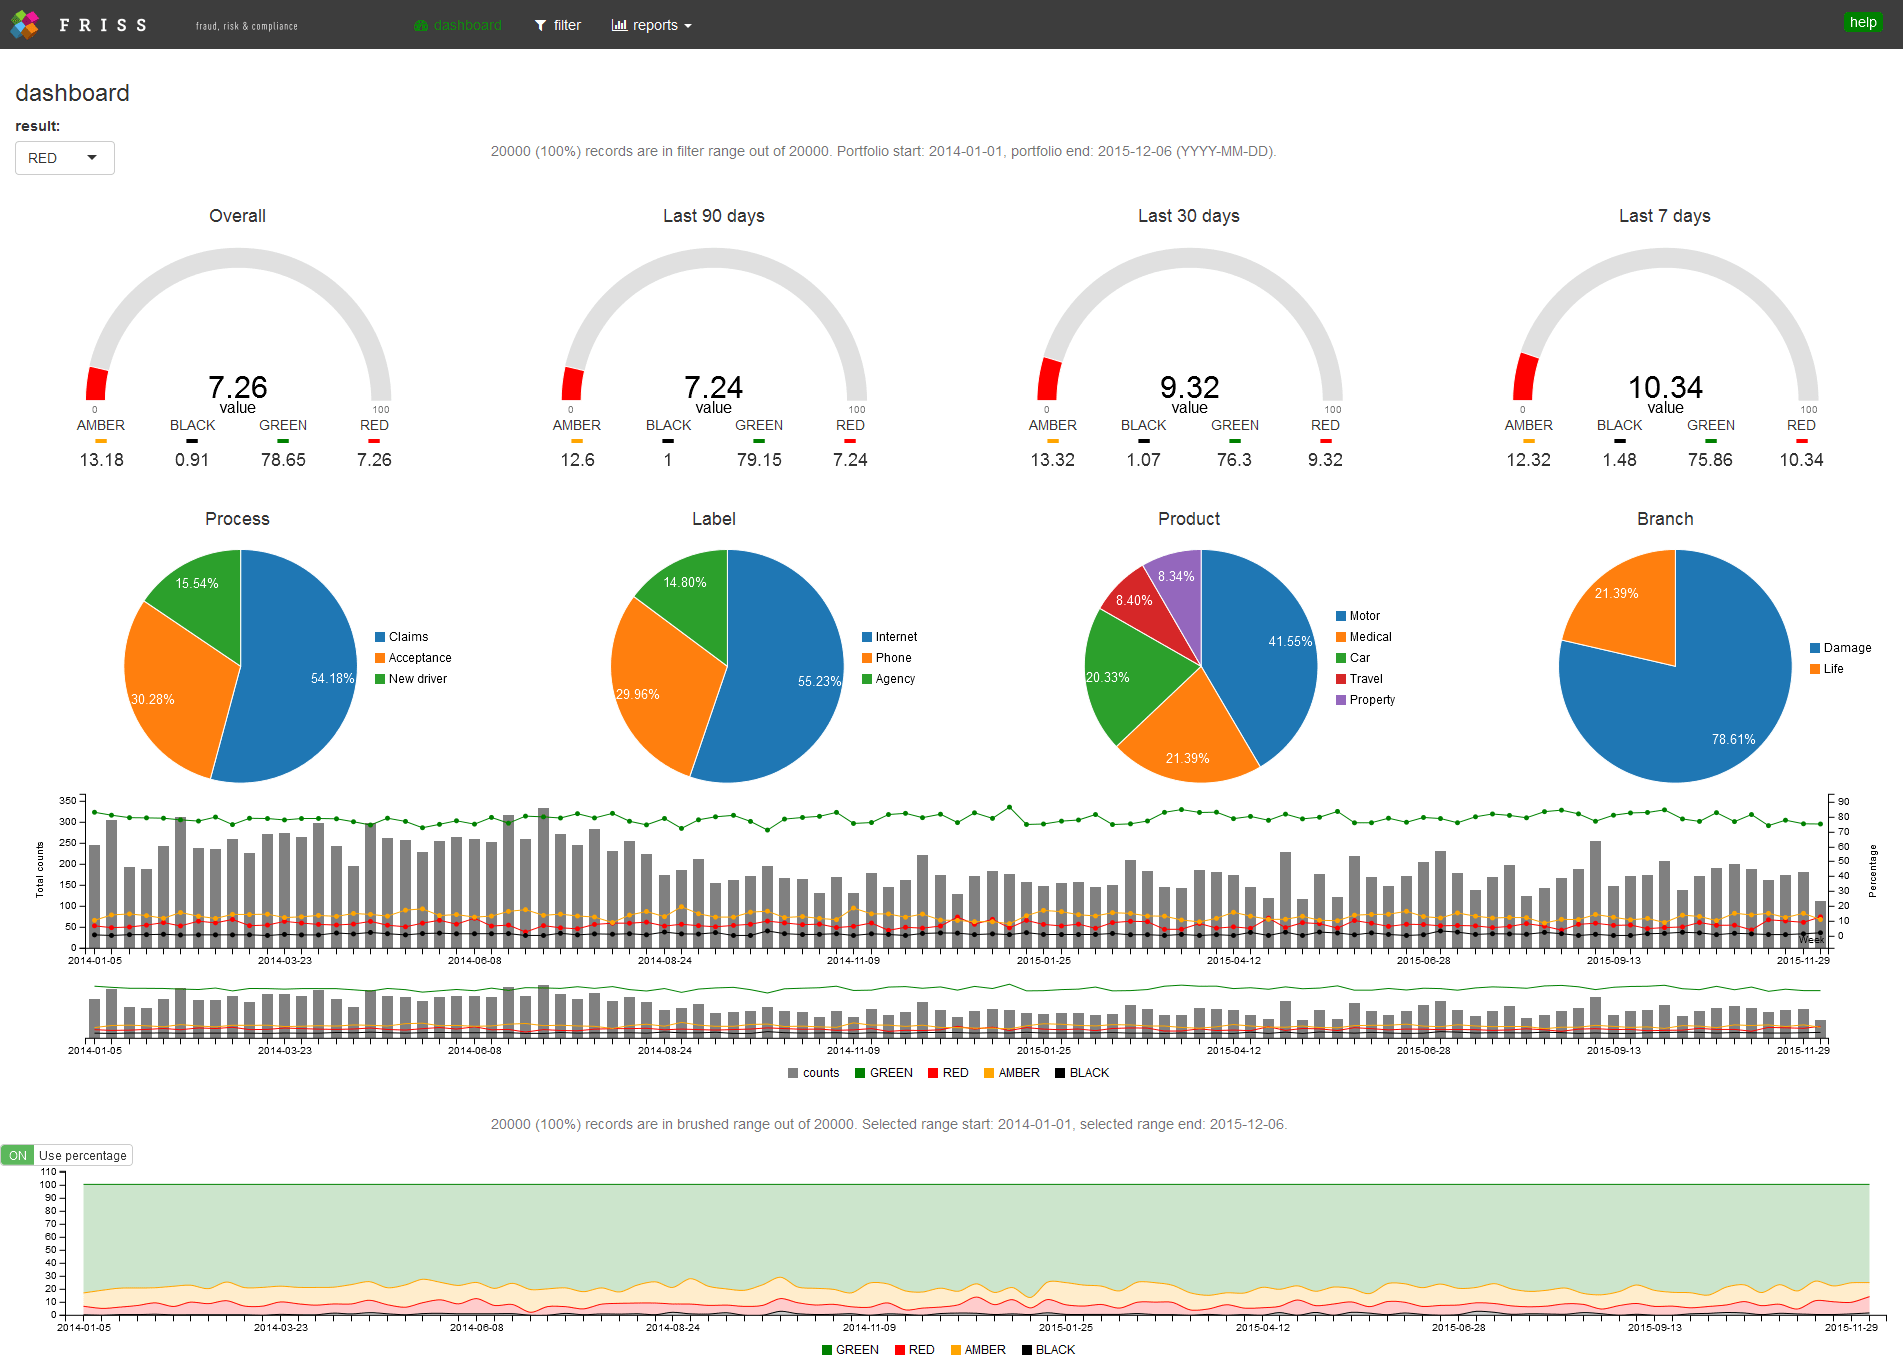Expand the reports menu caret
This screenshot has width=1903, height=1371.
[687, 25]
